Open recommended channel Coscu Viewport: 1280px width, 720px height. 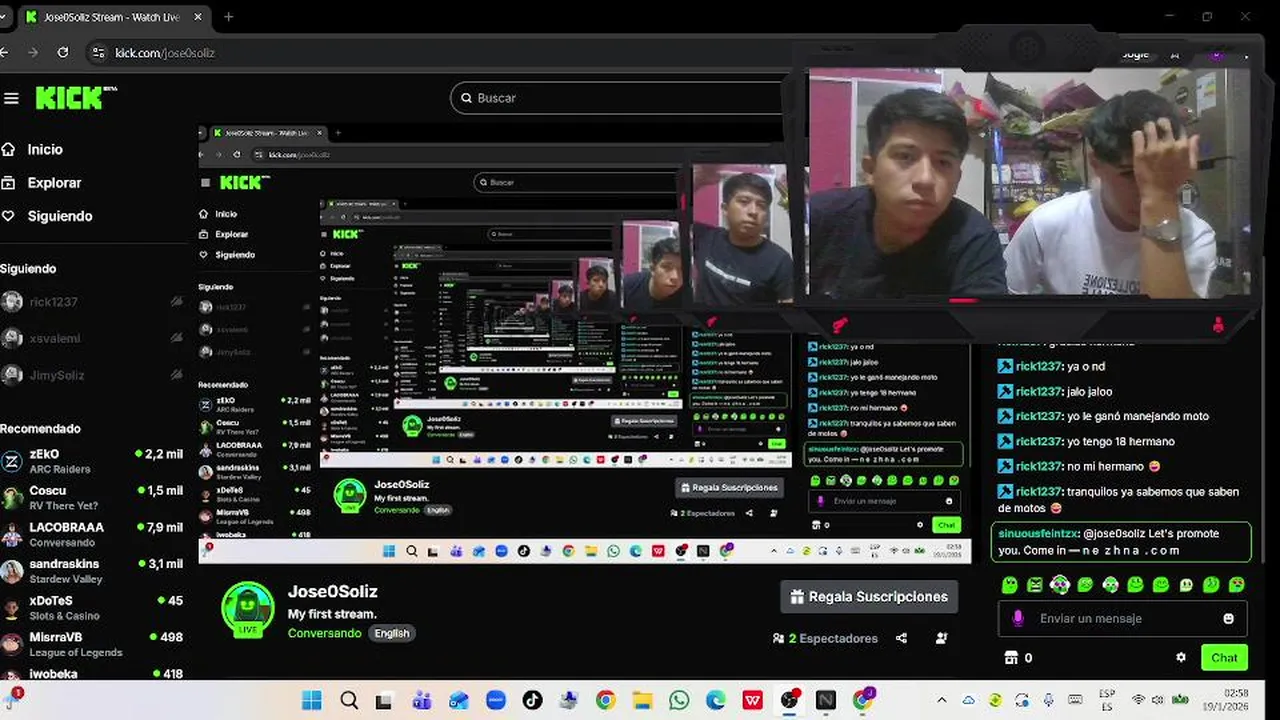click(92, 497)
